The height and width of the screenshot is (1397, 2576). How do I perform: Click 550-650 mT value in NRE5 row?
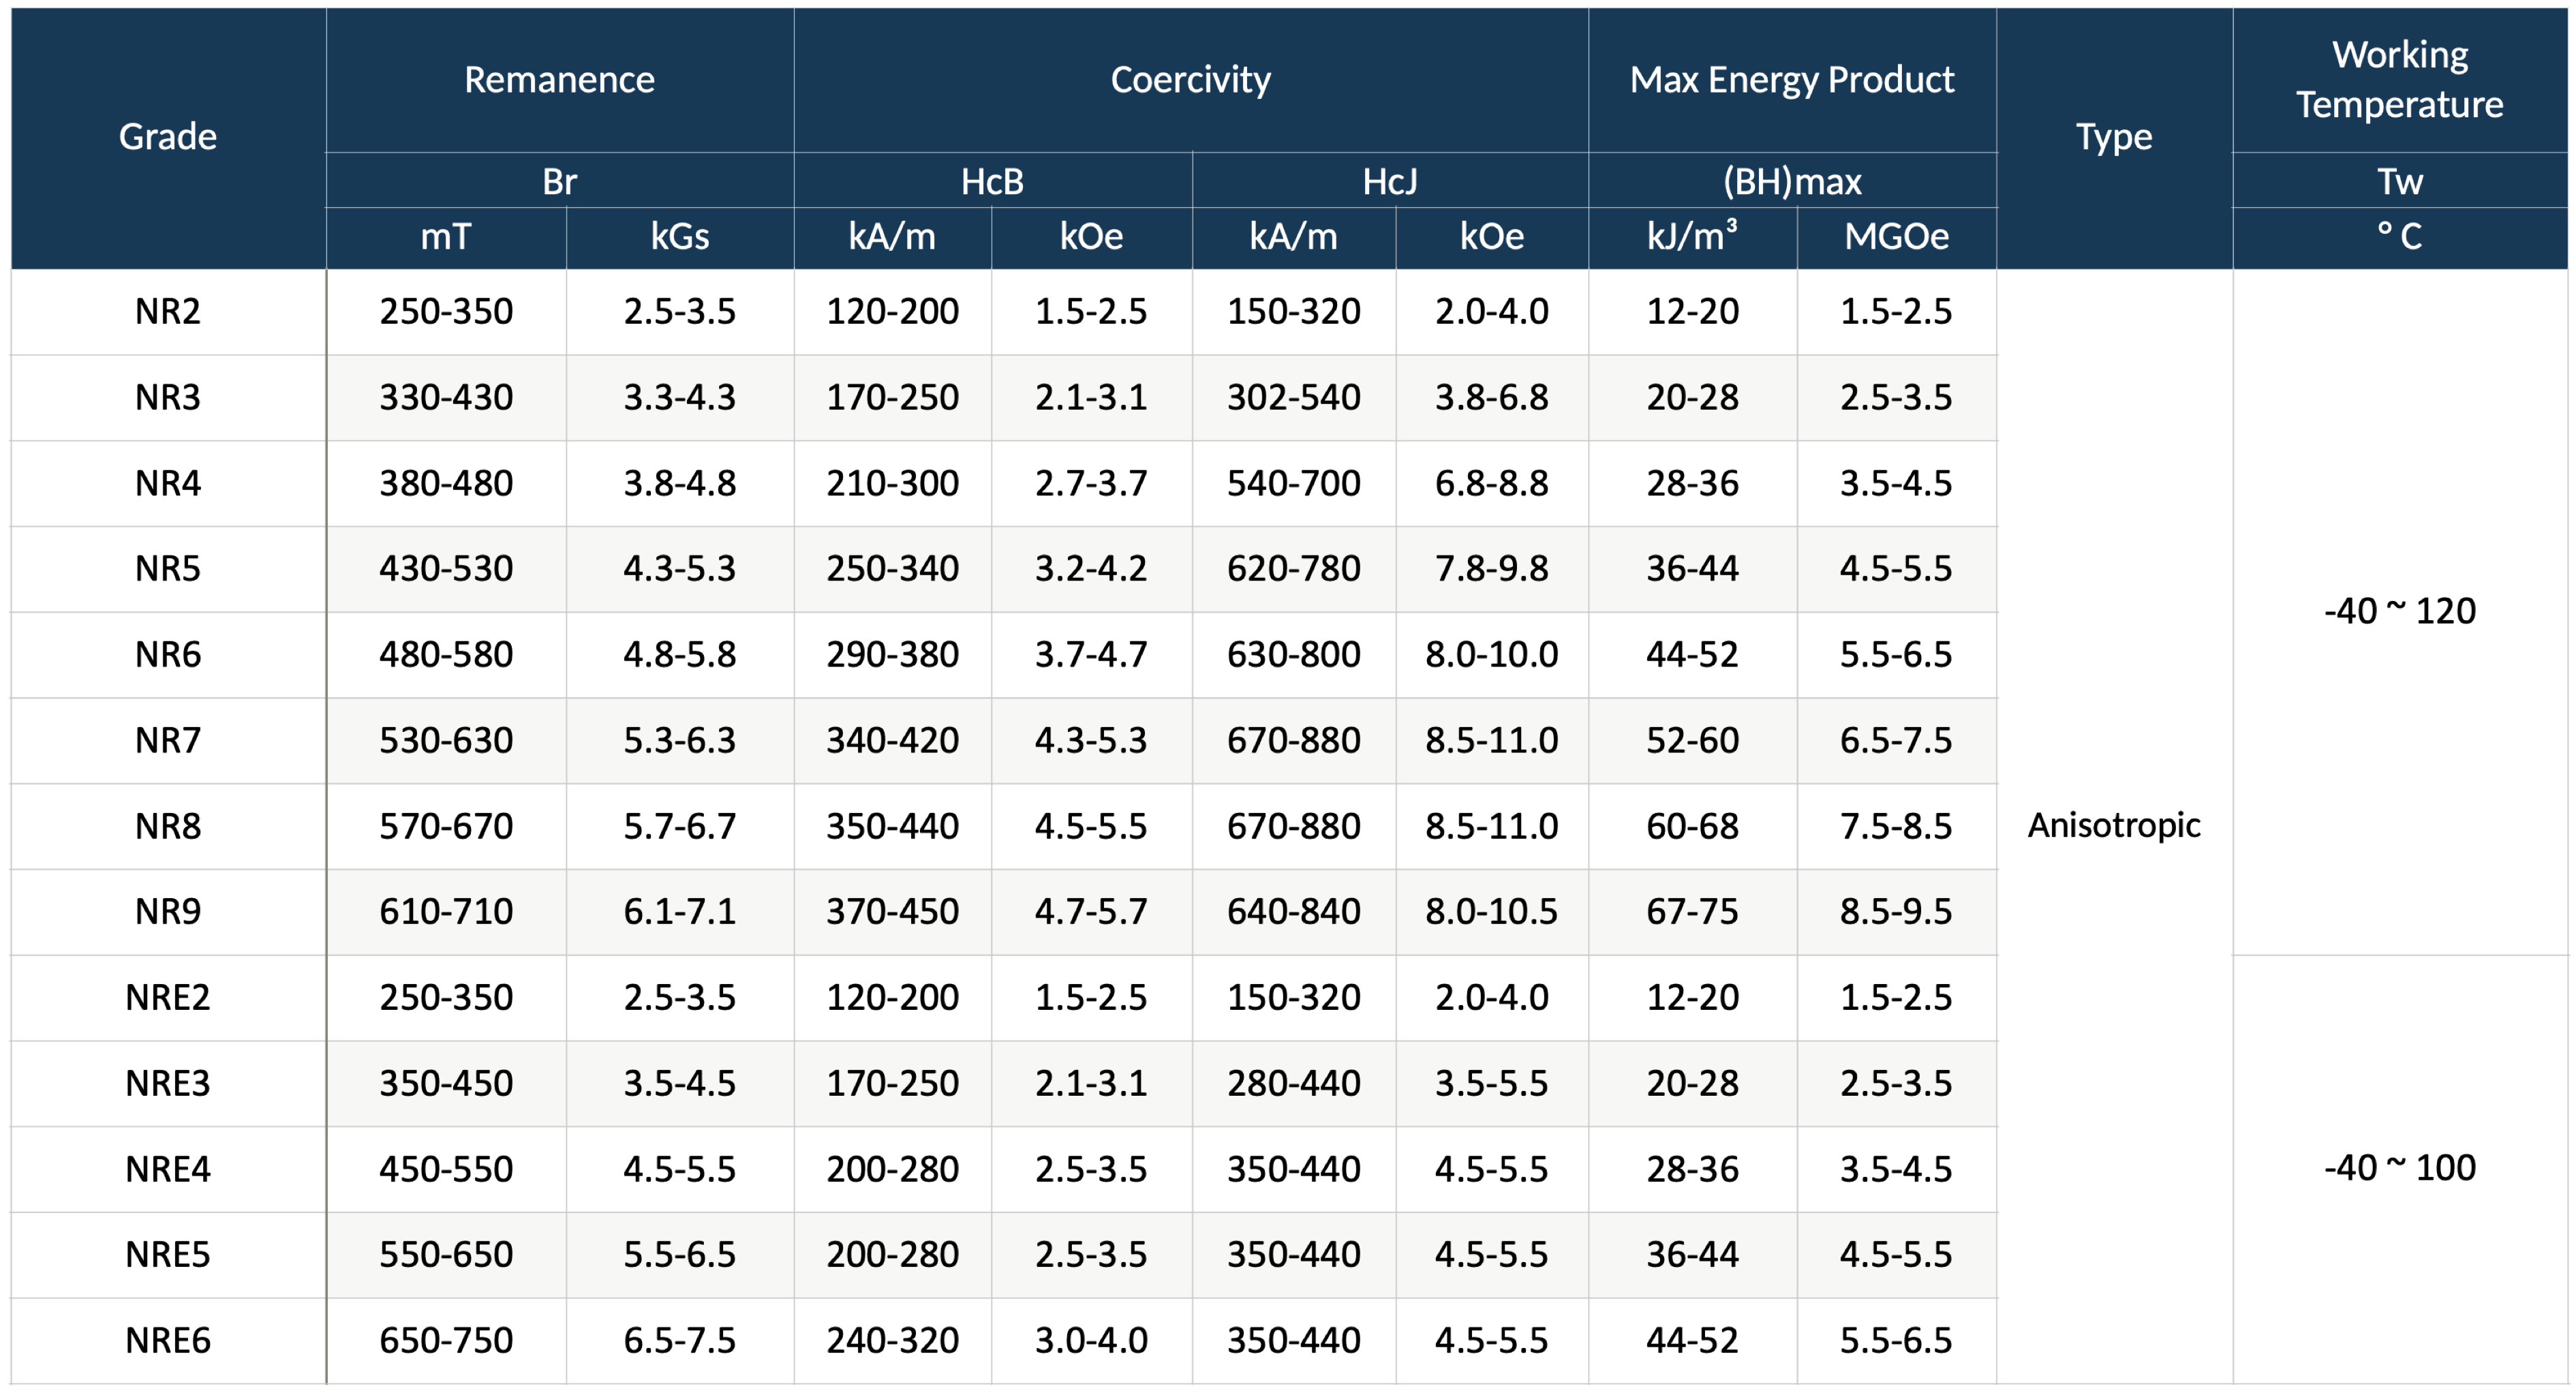click(x=446, y=1255)
